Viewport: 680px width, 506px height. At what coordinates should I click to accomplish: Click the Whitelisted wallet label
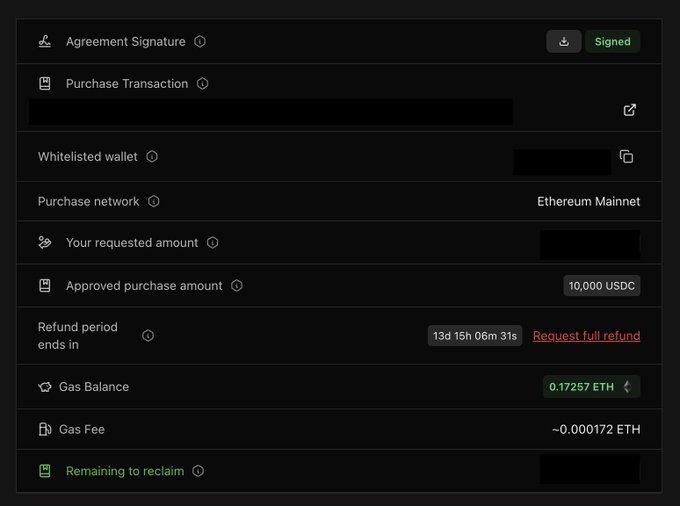pyautogui.click(x=88, y=157)
